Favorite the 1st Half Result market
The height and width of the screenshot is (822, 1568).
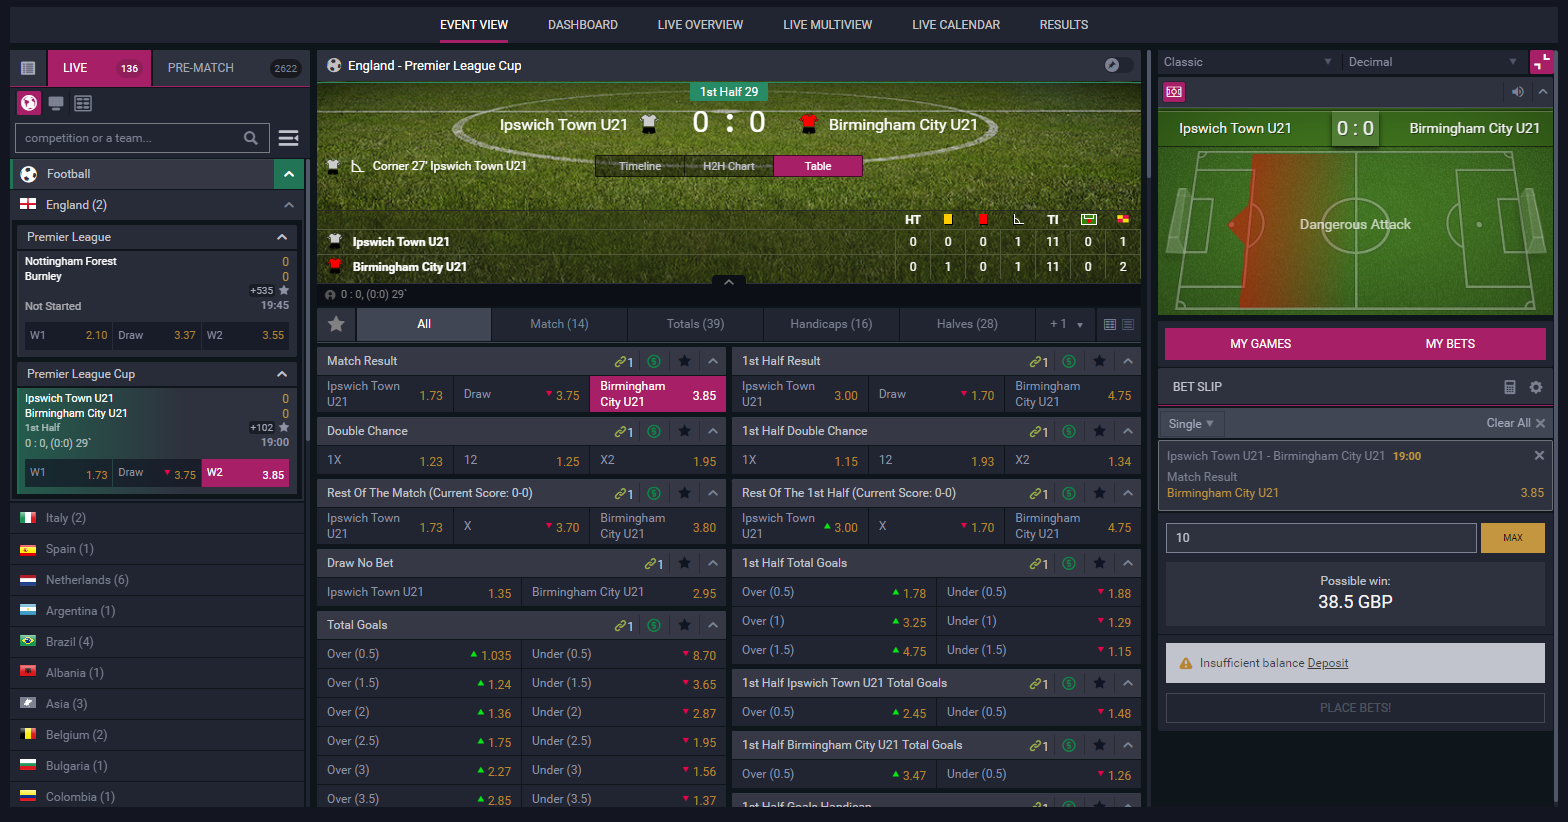pos(1099,361)
